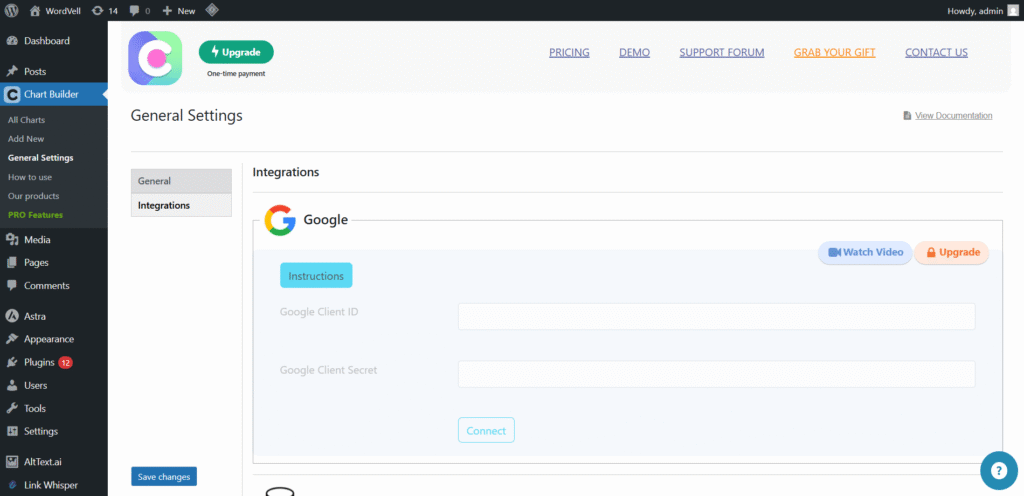Click the Google logo icon

pos(280,220)
